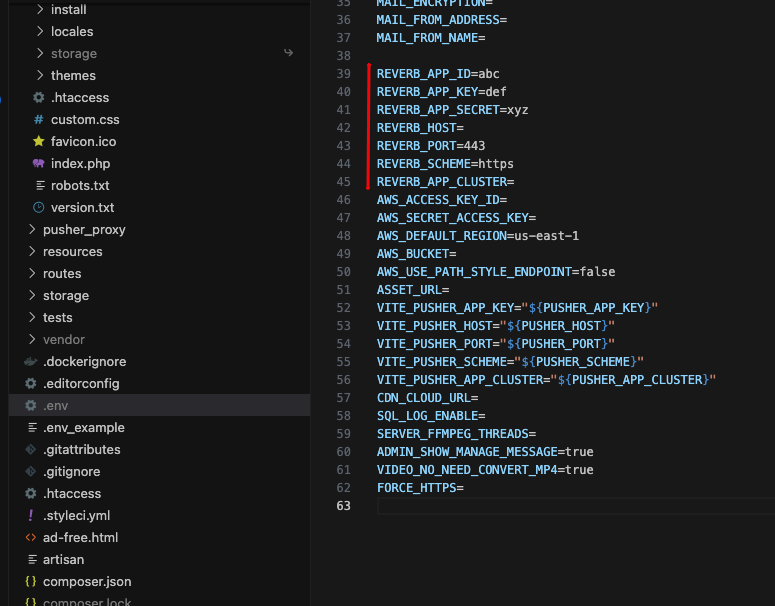Click the gear icon beside upper .htaccess
The height and width of the screenshot is (606, 775).
(x=39, y=98)
